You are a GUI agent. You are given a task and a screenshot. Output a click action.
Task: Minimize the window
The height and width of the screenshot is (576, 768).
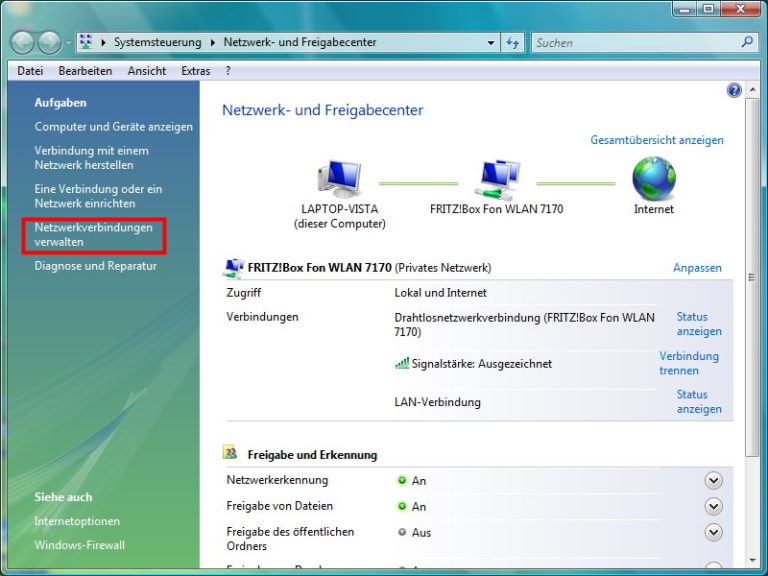[685, 9]
